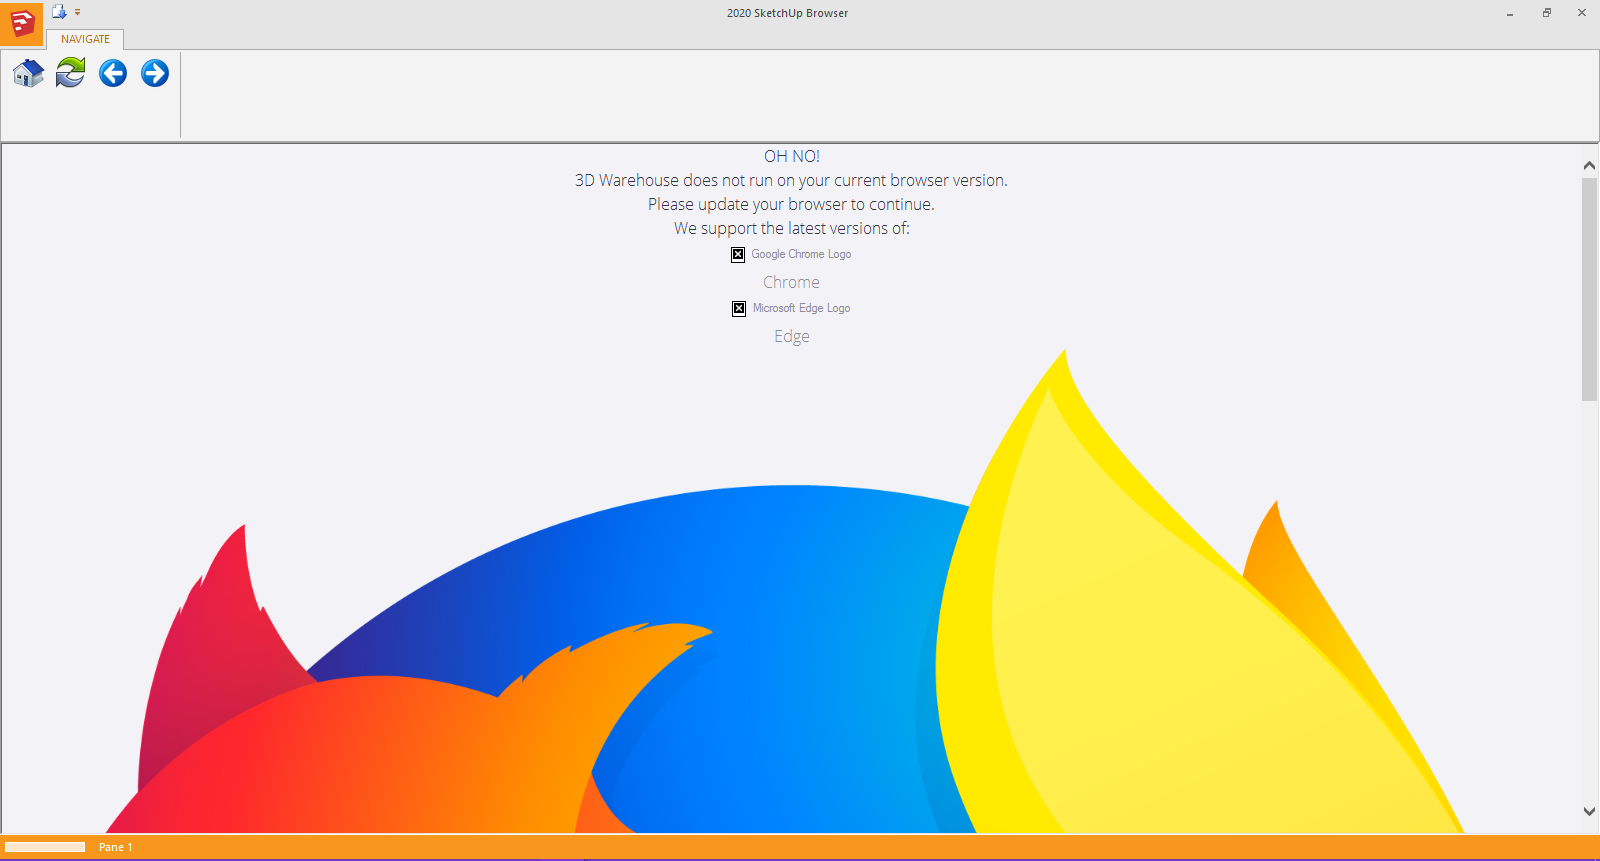Click the '3D Warehouse does not run' message
Viewport: 1600px width, 861px height.
[x=791, y=180]
